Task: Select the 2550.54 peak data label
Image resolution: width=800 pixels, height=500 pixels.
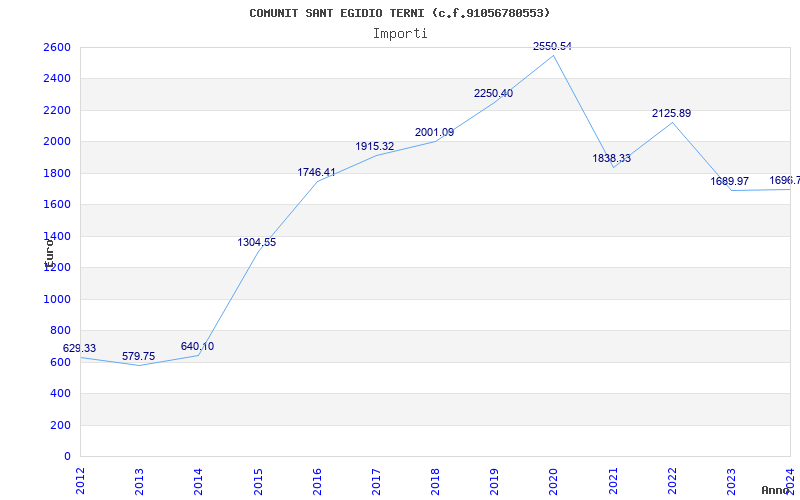Action: pos(552,46)
